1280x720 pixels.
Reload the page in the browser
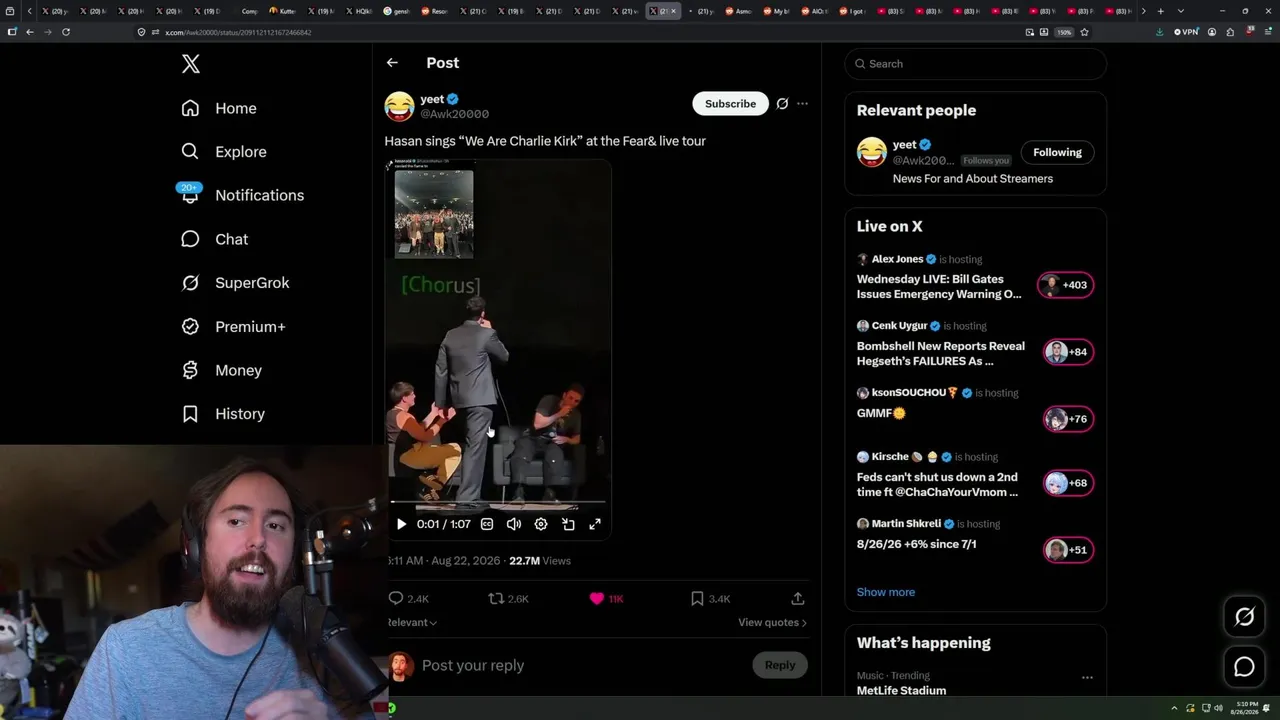66,32
